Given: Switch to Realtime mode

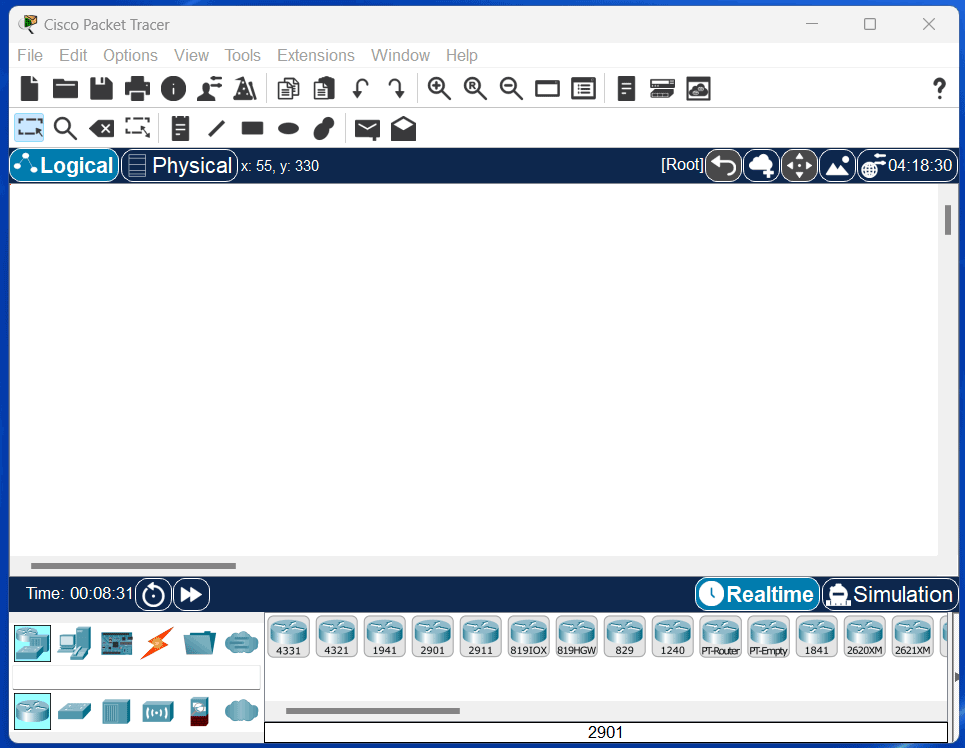Looking at the screenshot, I should click(758, 594).
